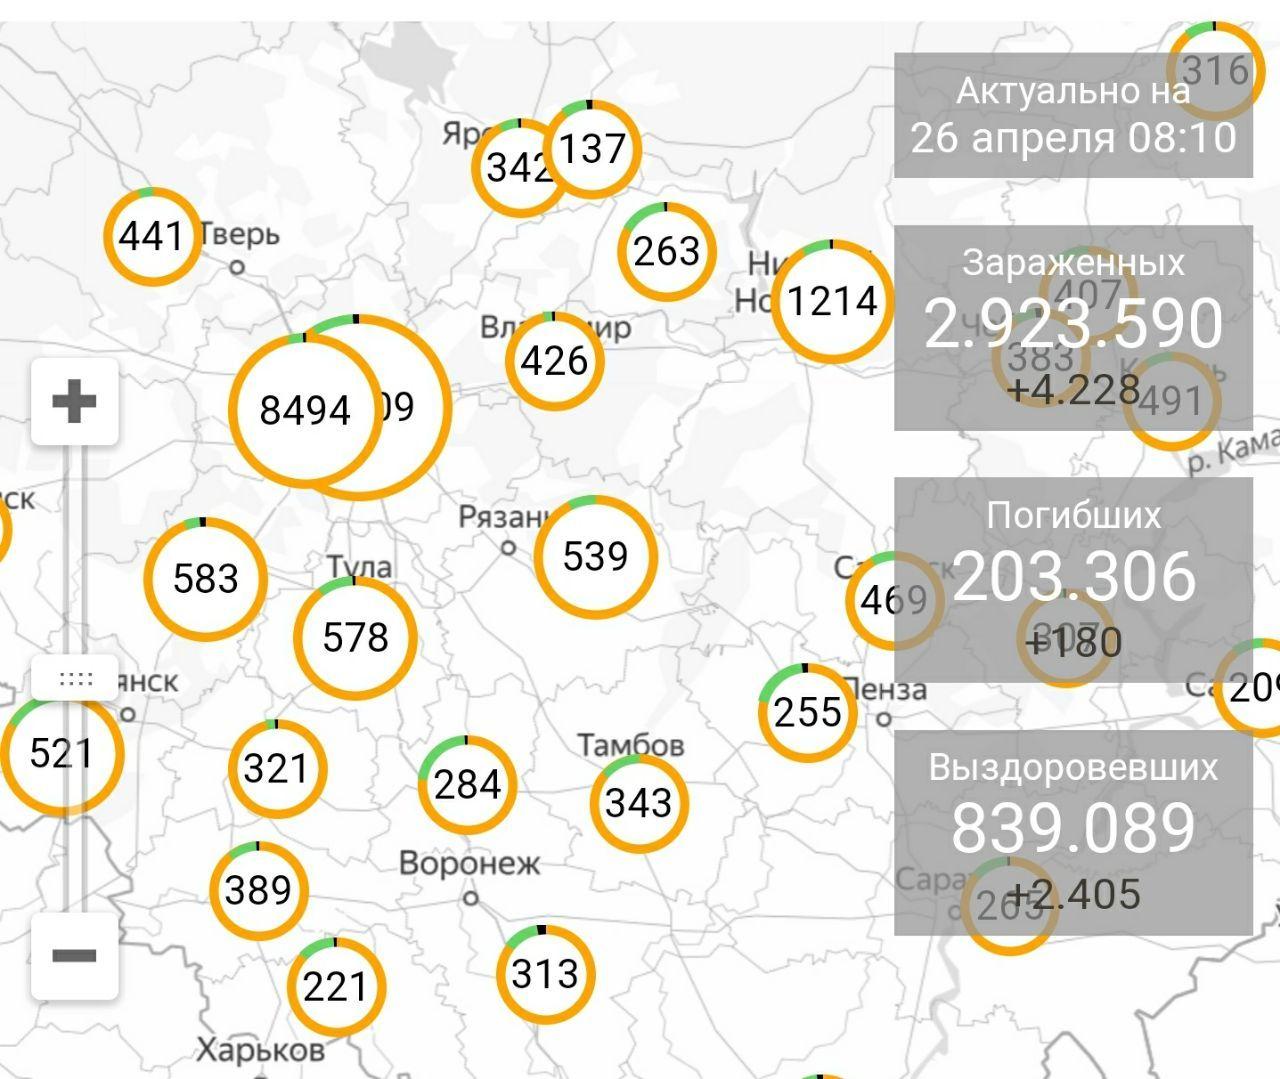Click the Погибших statistics panel
The height and width of the screenshot is (1079, 1280).
[1073, 580]
